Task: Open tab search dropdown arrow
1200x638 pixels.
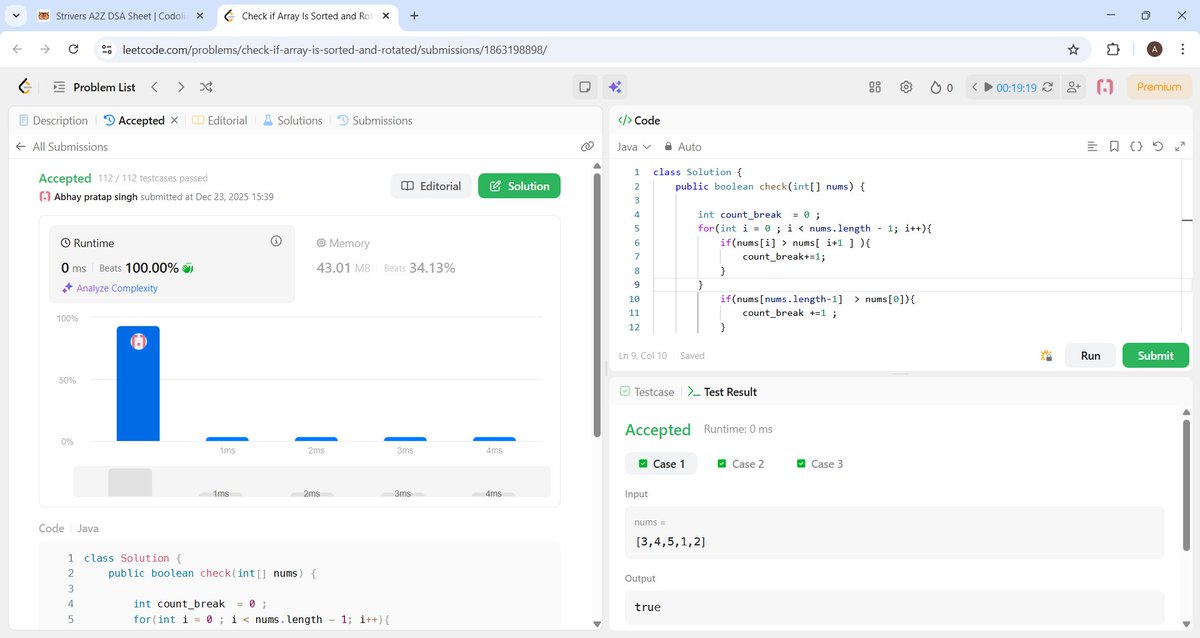Action: [15, 16]
